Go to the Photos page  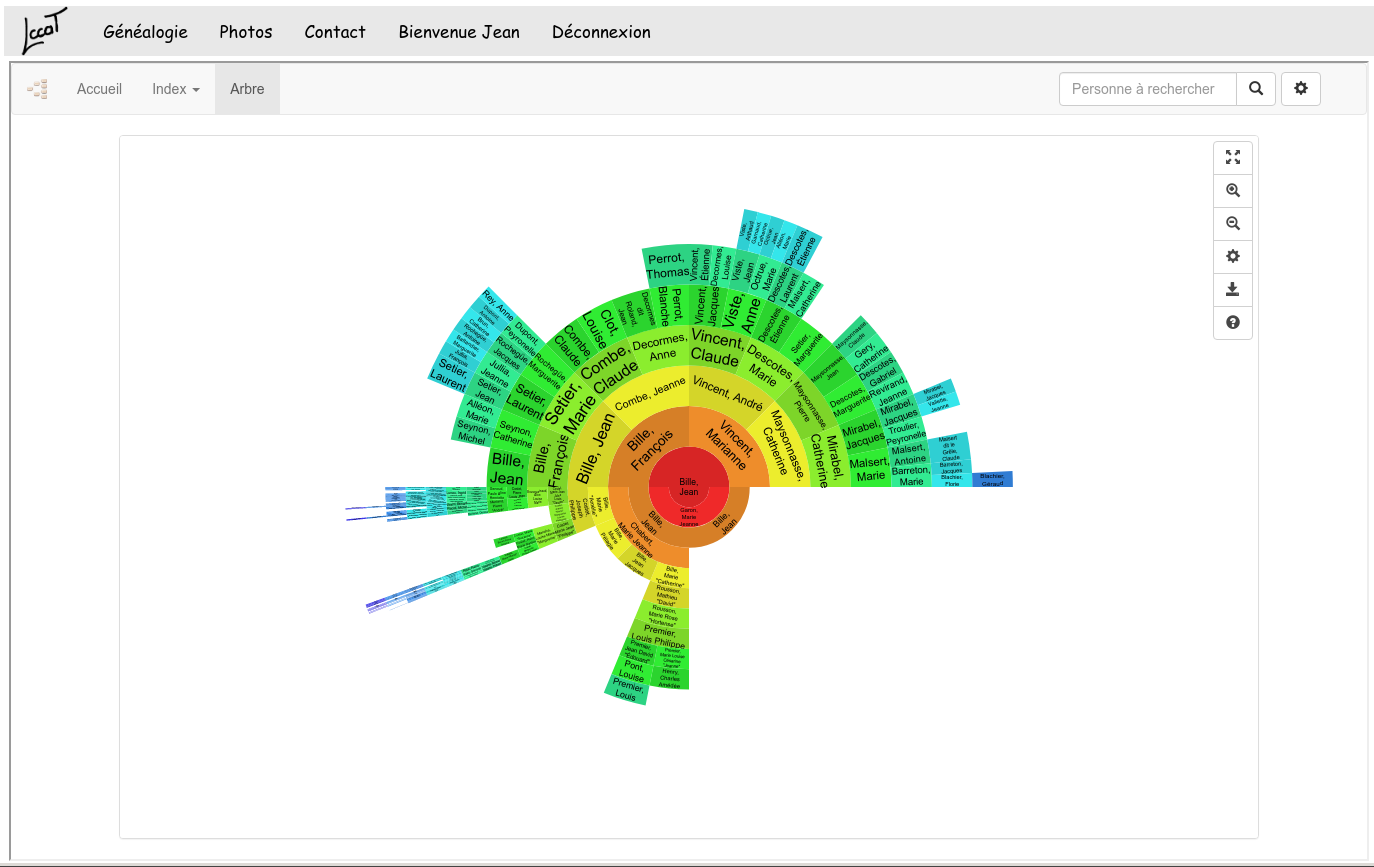tap(246, 32)
